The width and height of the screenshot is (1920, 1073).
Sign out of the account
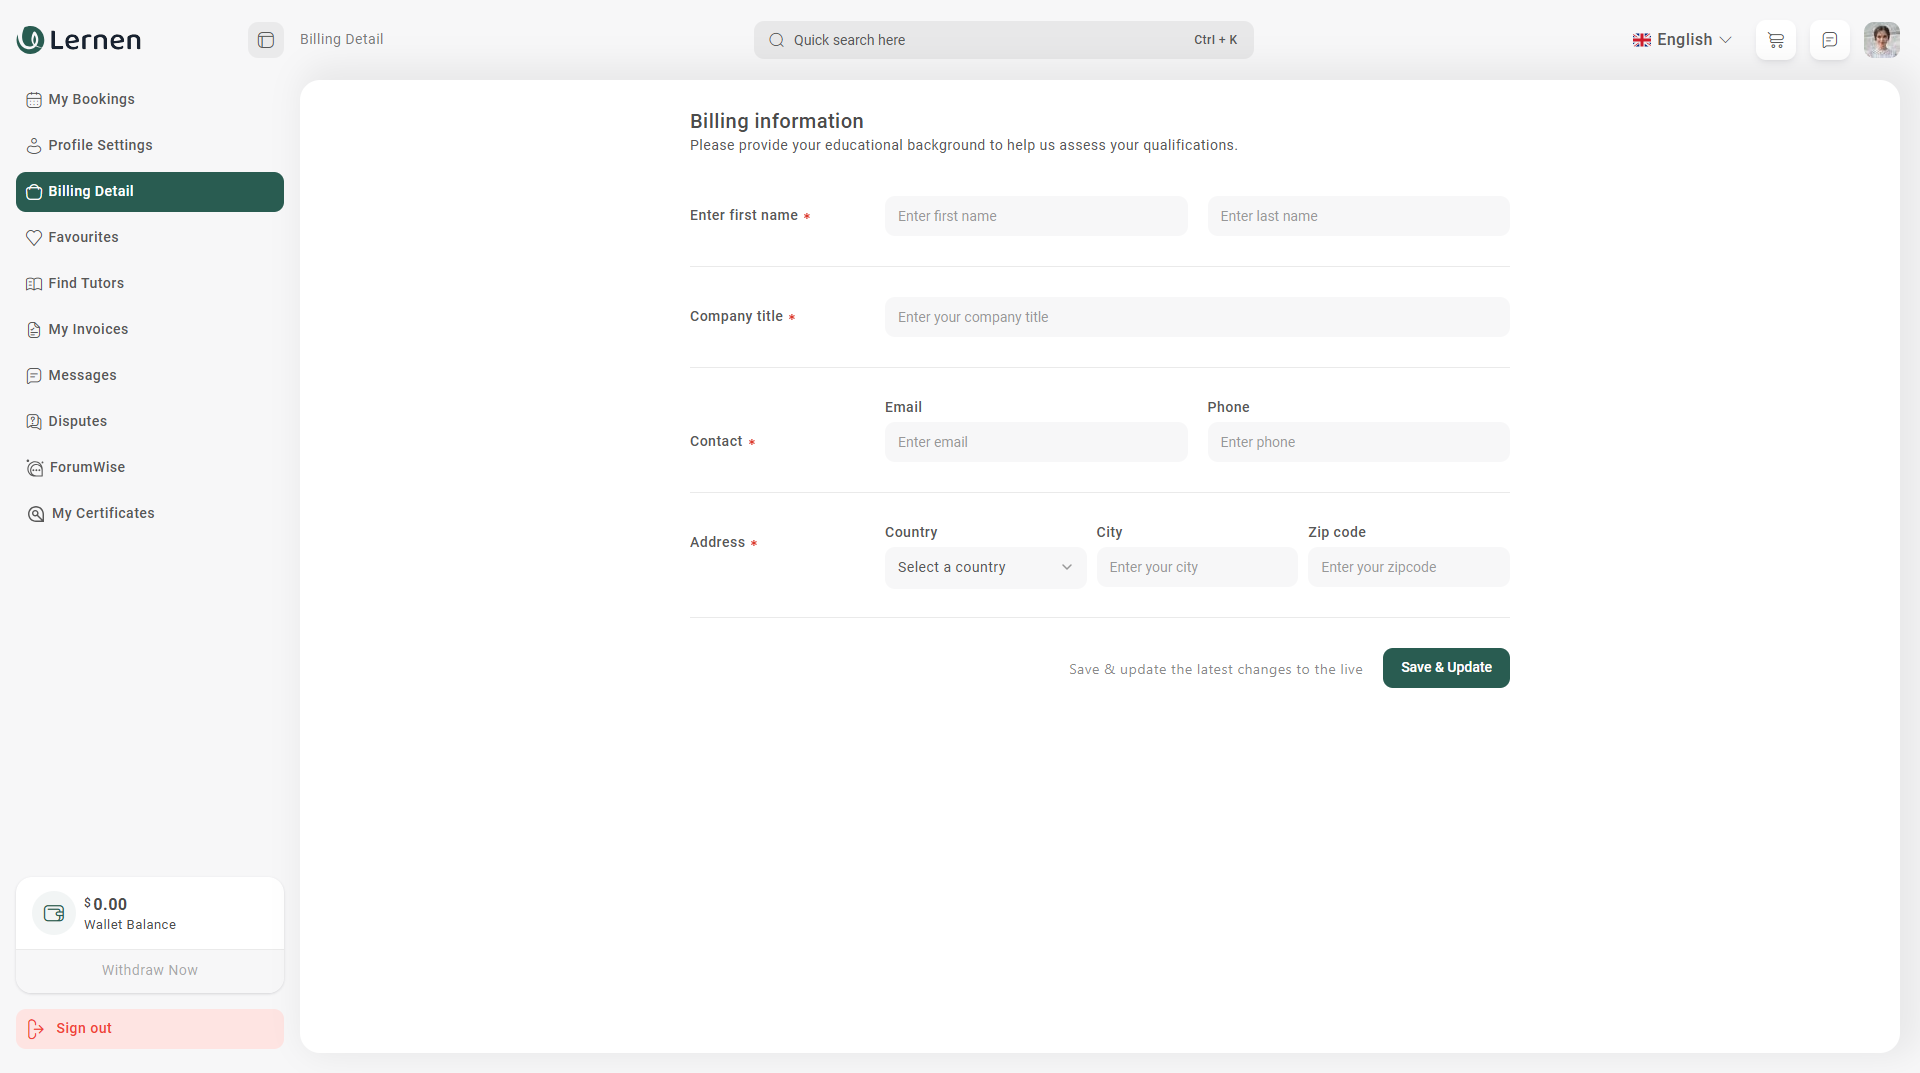[x=83, y=1028]
